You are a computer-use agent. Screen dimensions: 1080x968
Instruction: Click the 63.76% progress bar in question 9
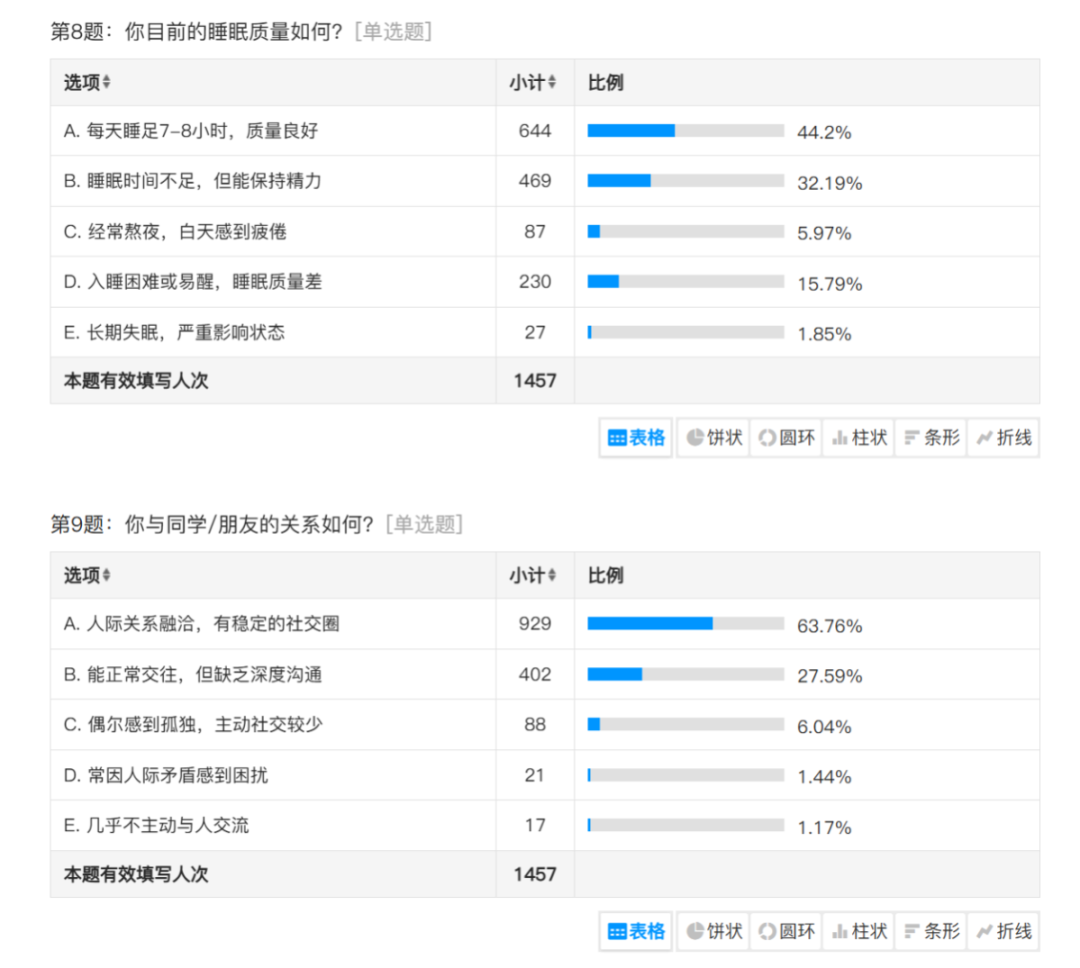(x=685, y=624)
